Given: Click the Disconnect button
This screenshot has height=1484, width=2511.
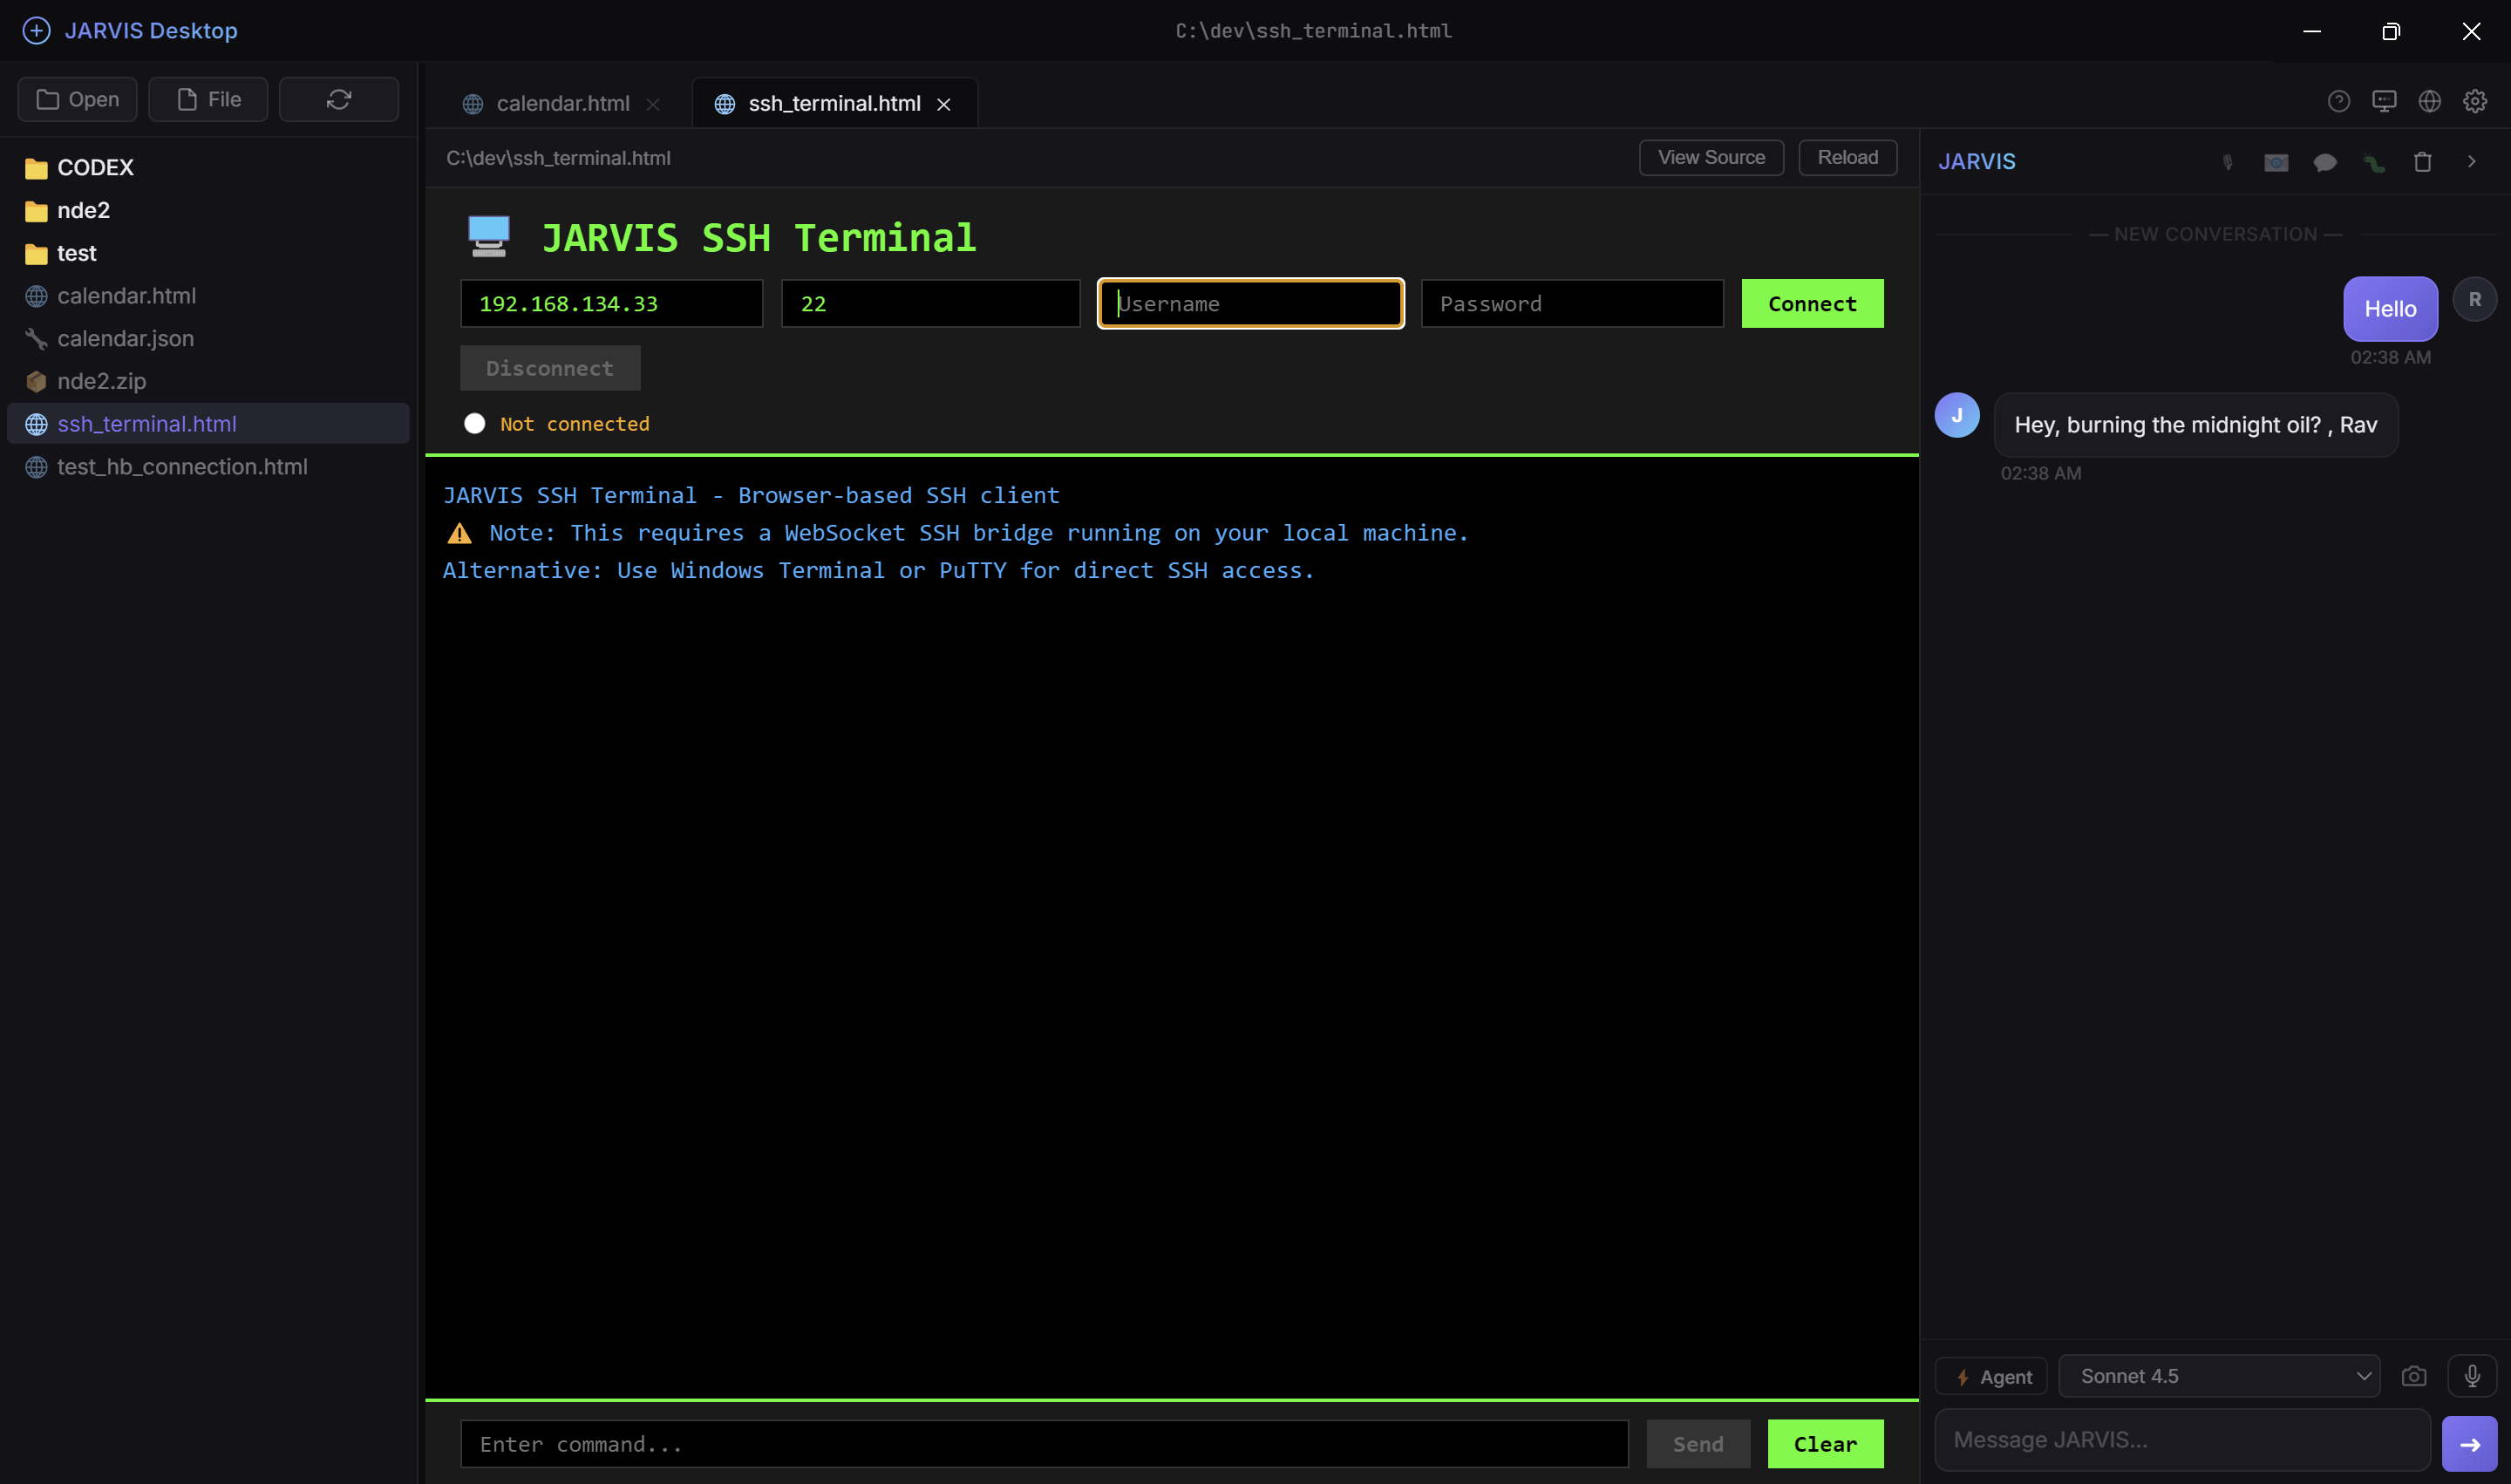Looking at the screenshot, I should [550, 368].
